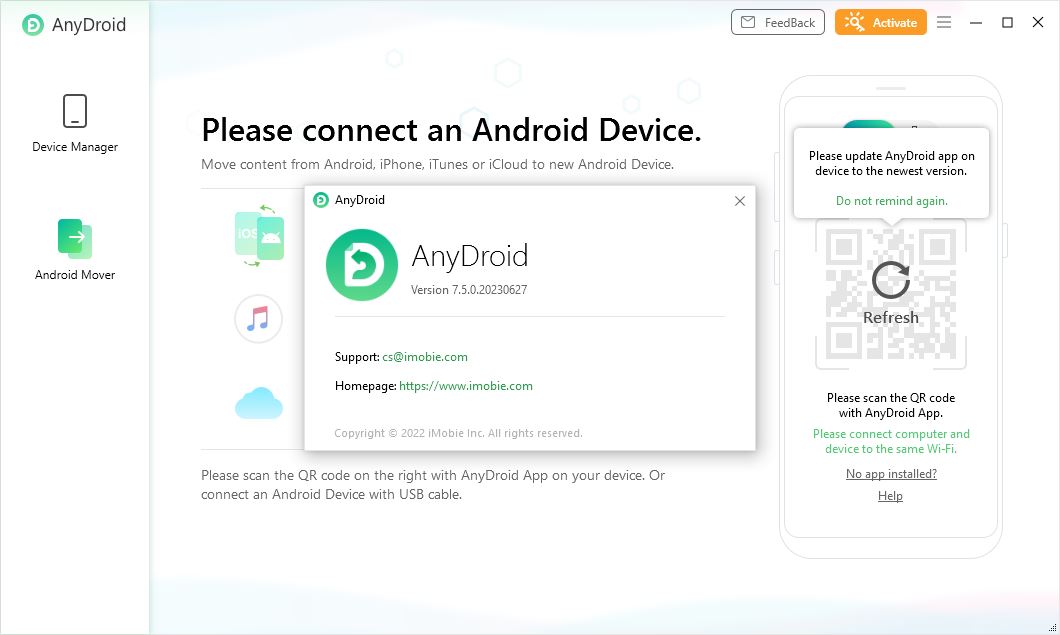Click Do not remind again
The height and width of the screenshot is (635, 1060).
coord(891,201)
